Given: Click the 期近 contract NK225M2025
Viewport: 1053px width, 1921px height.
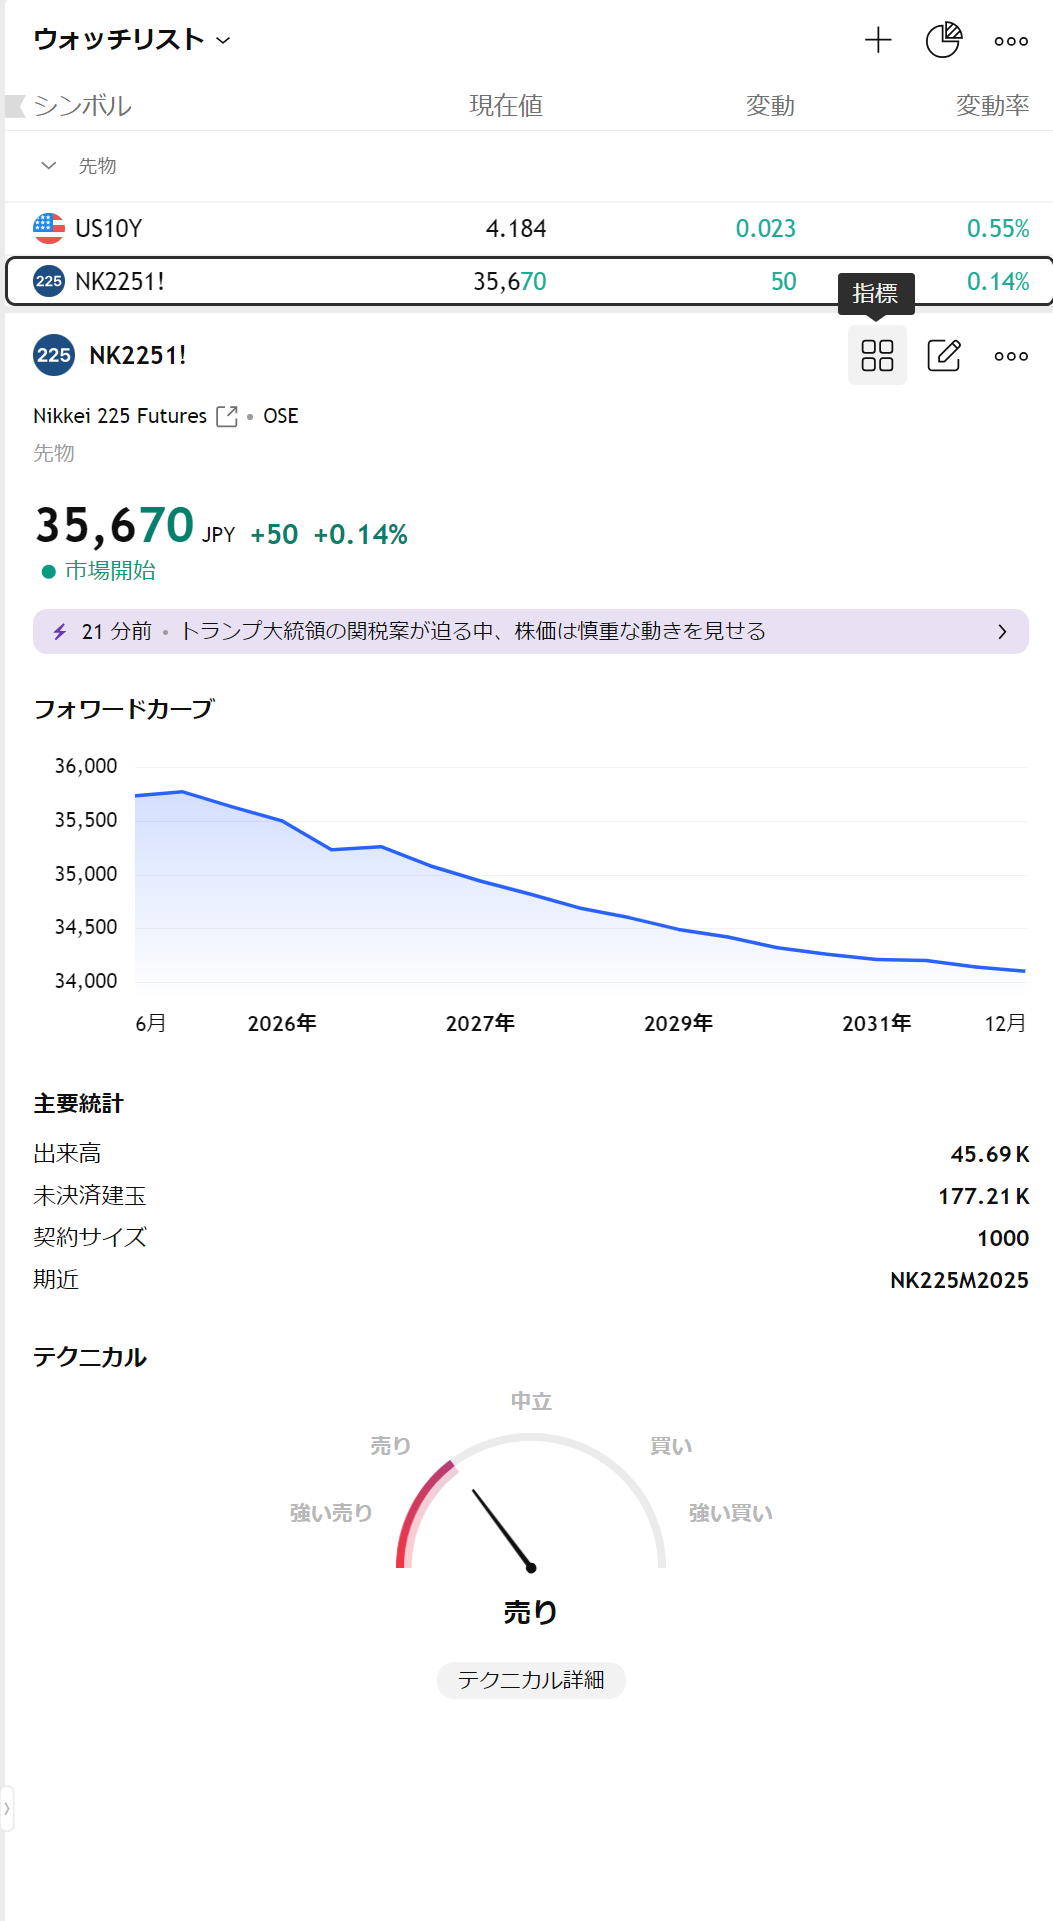Looking at the screenshot, I should pyautogui.click(x=959, y=1280).
